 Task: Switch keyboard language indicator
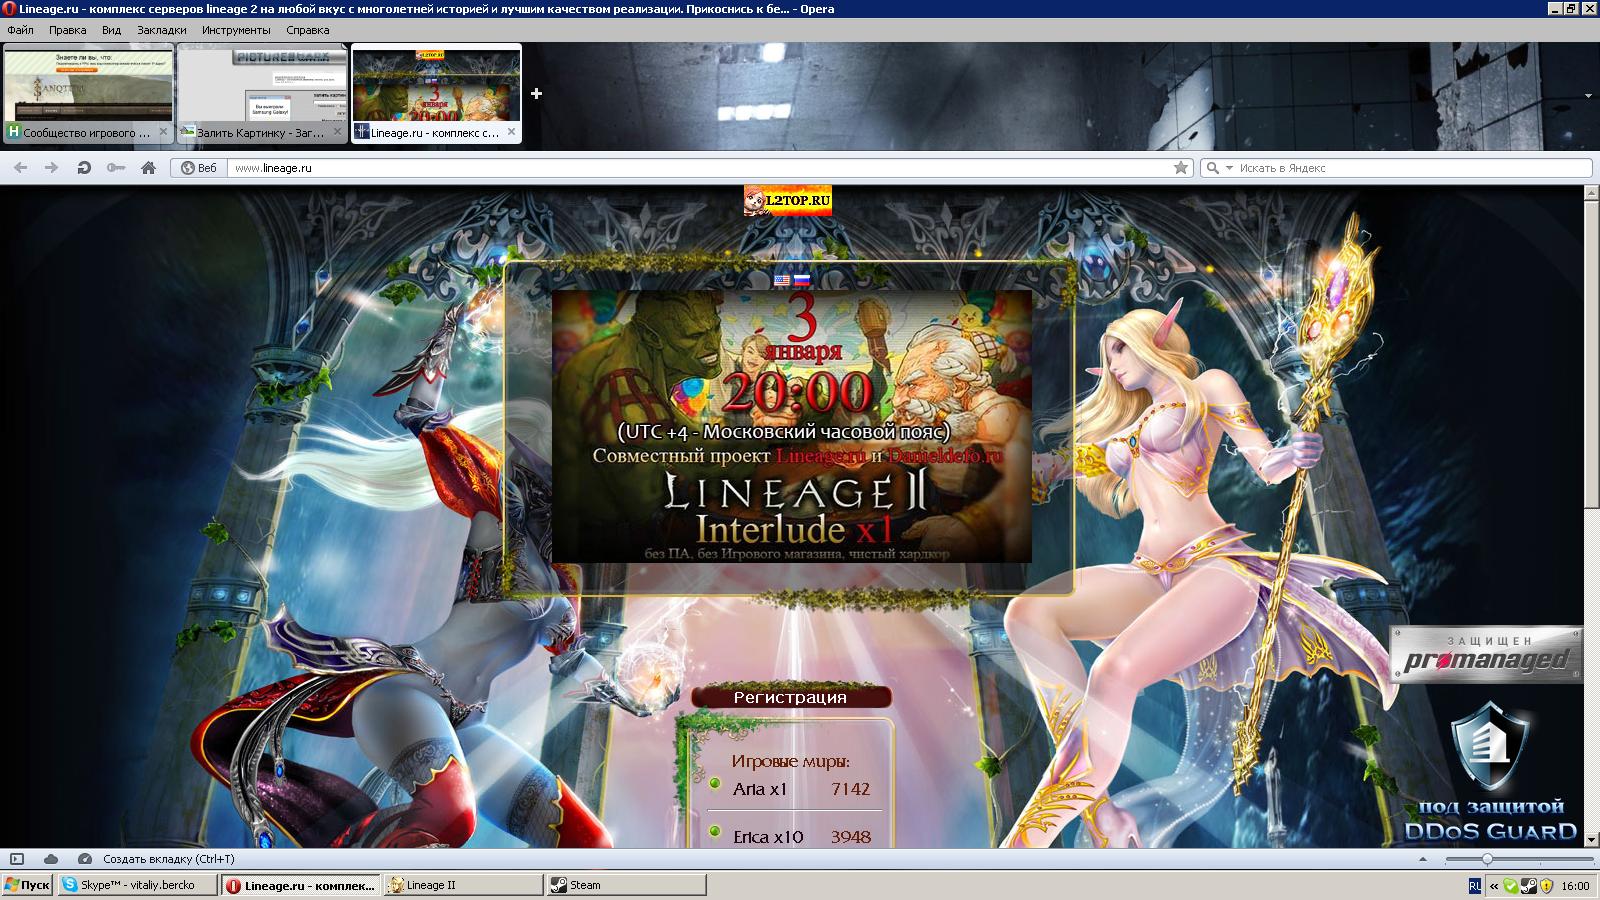pyautogui.click(x=1475, y=886)
